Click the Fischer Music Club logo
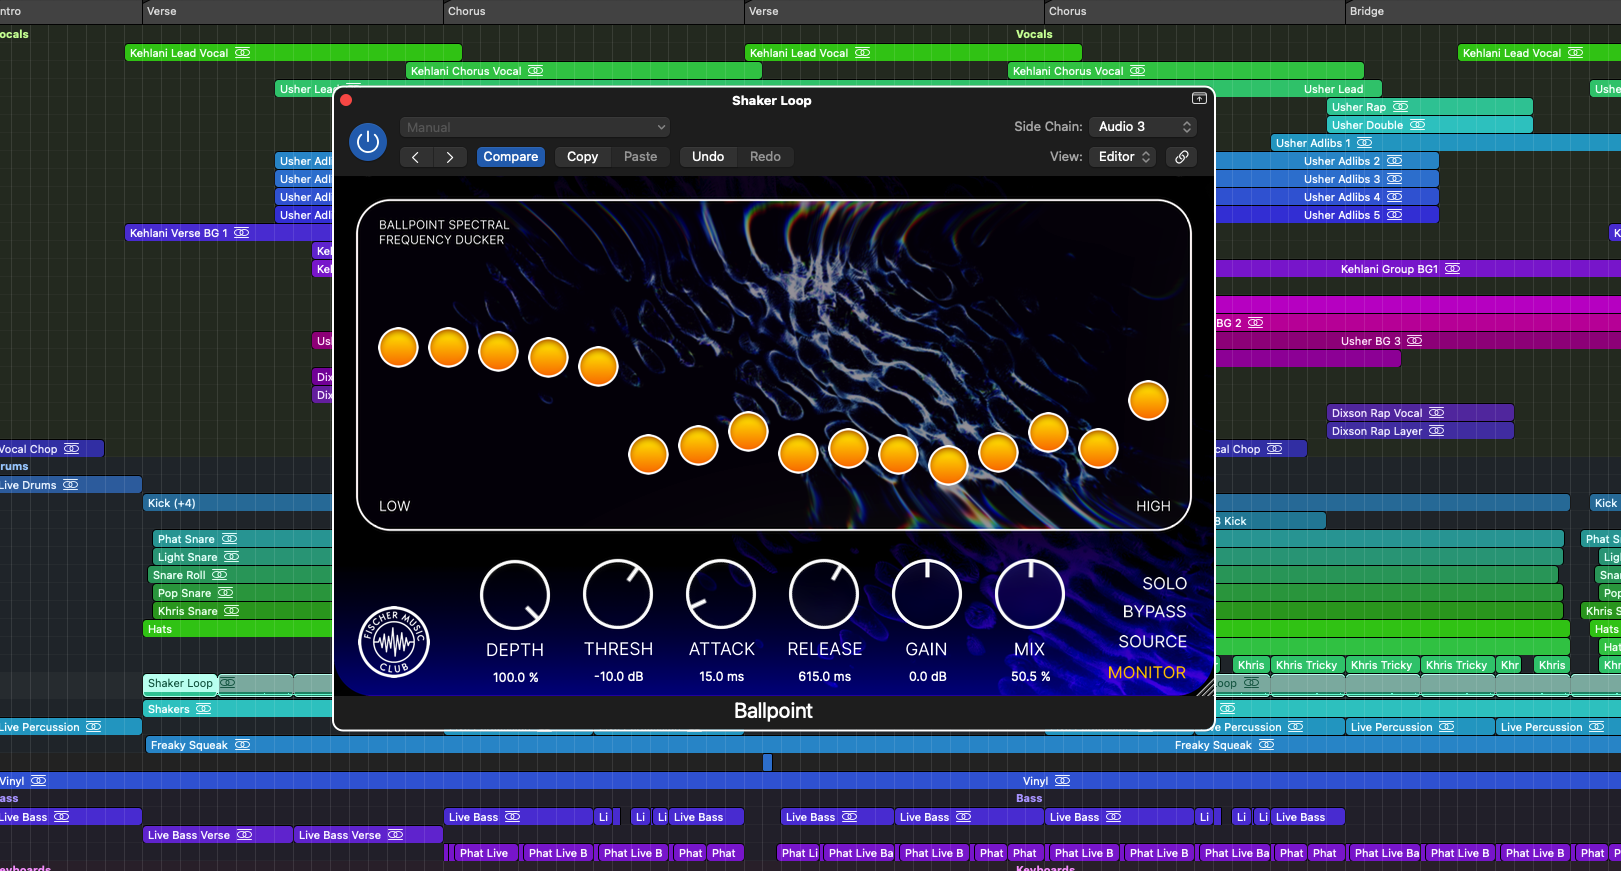1621x871 pixels. coord(394,641)
